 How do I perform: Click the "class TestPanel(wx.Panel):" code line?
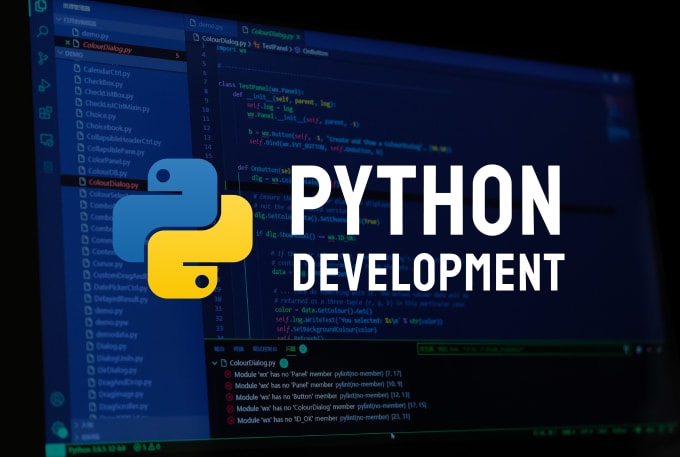pyautogui.click(x=261, y=88)
